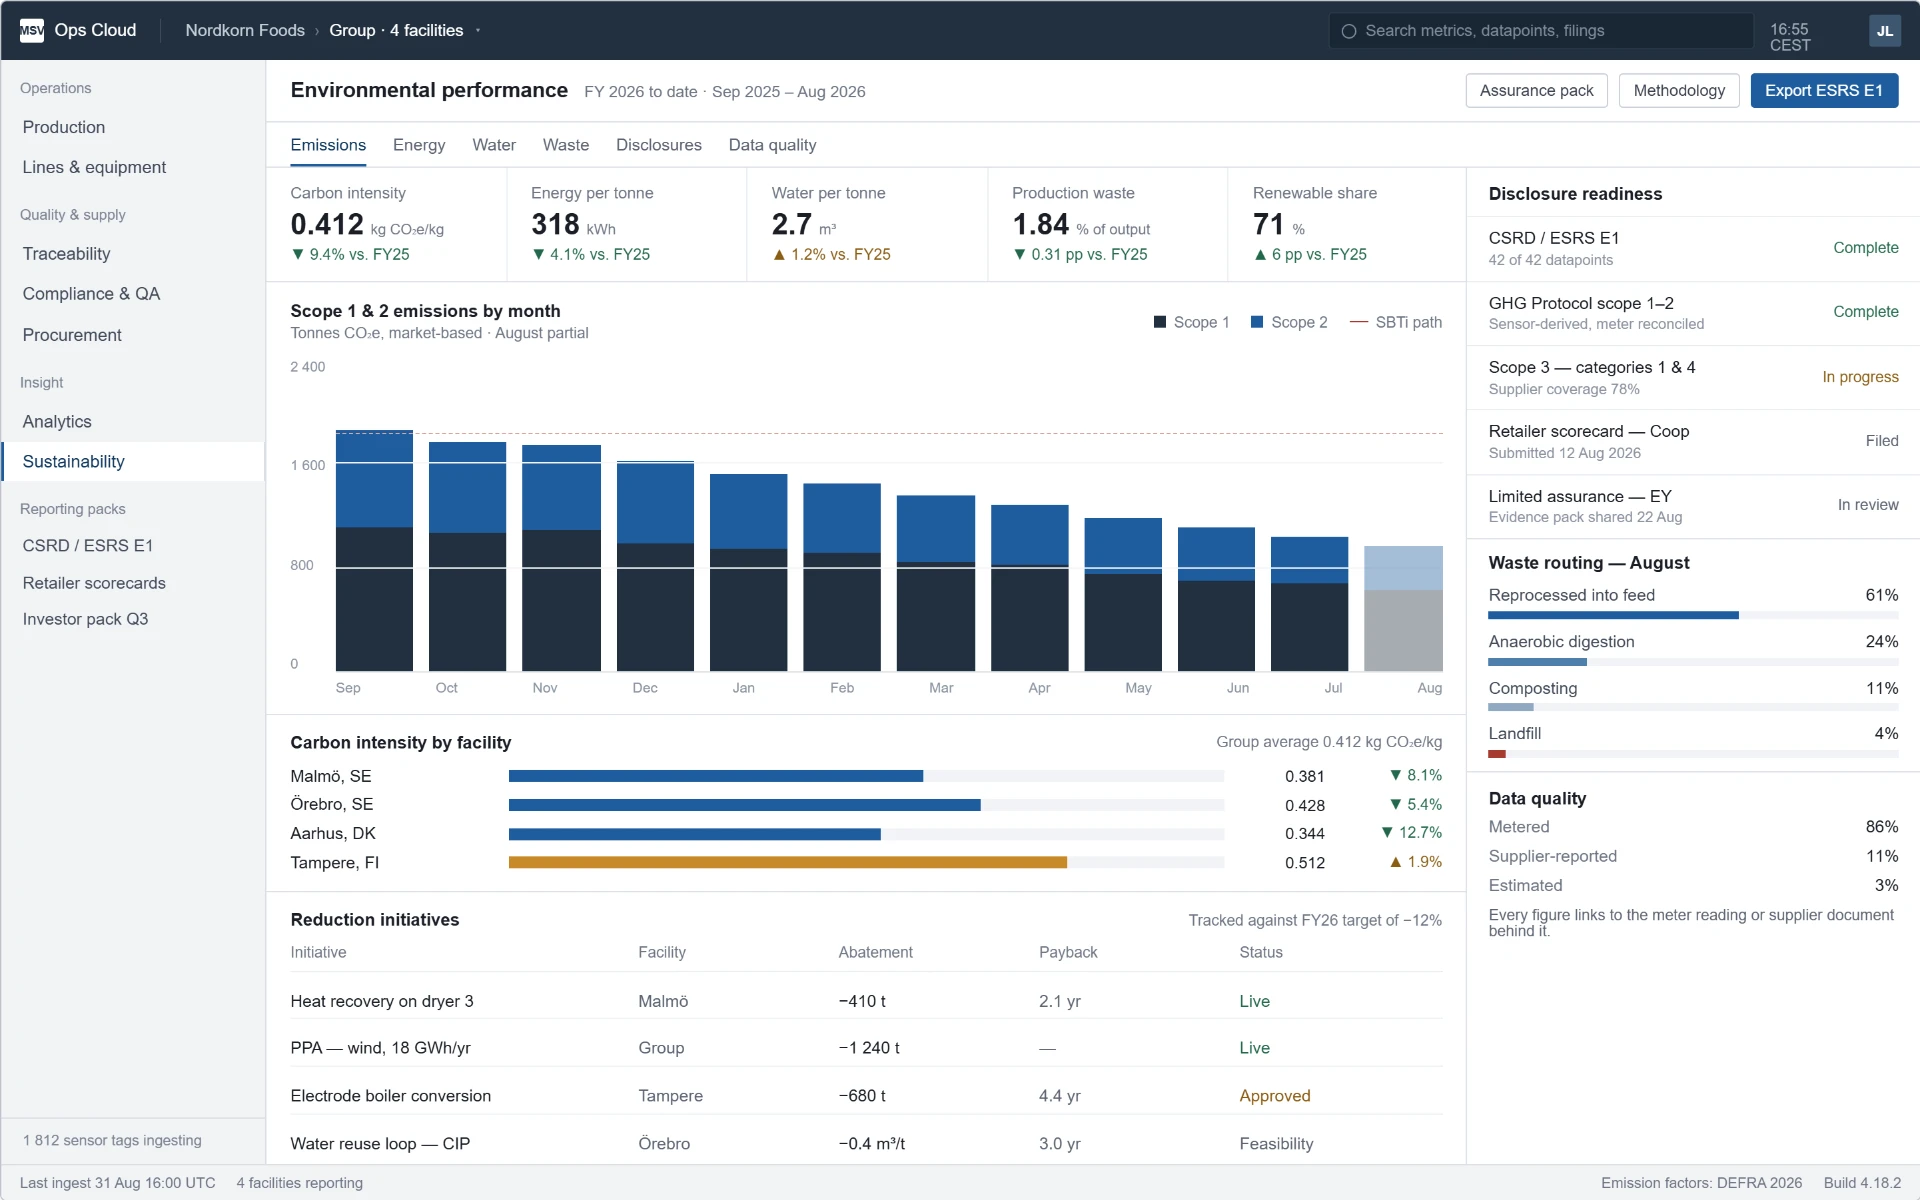Select the Production waste KPI card
The image size is (1920, 1200).
pyautogui.click(x=1108, y=225)
